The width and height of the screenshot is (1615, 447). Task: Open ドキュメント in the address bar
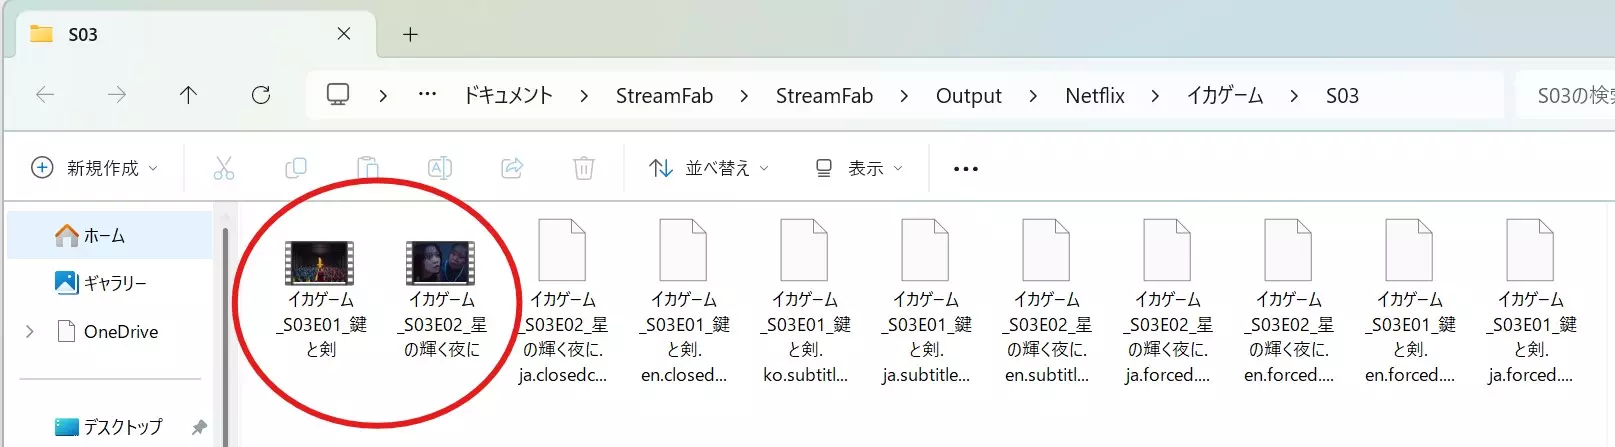pos(508,95)
